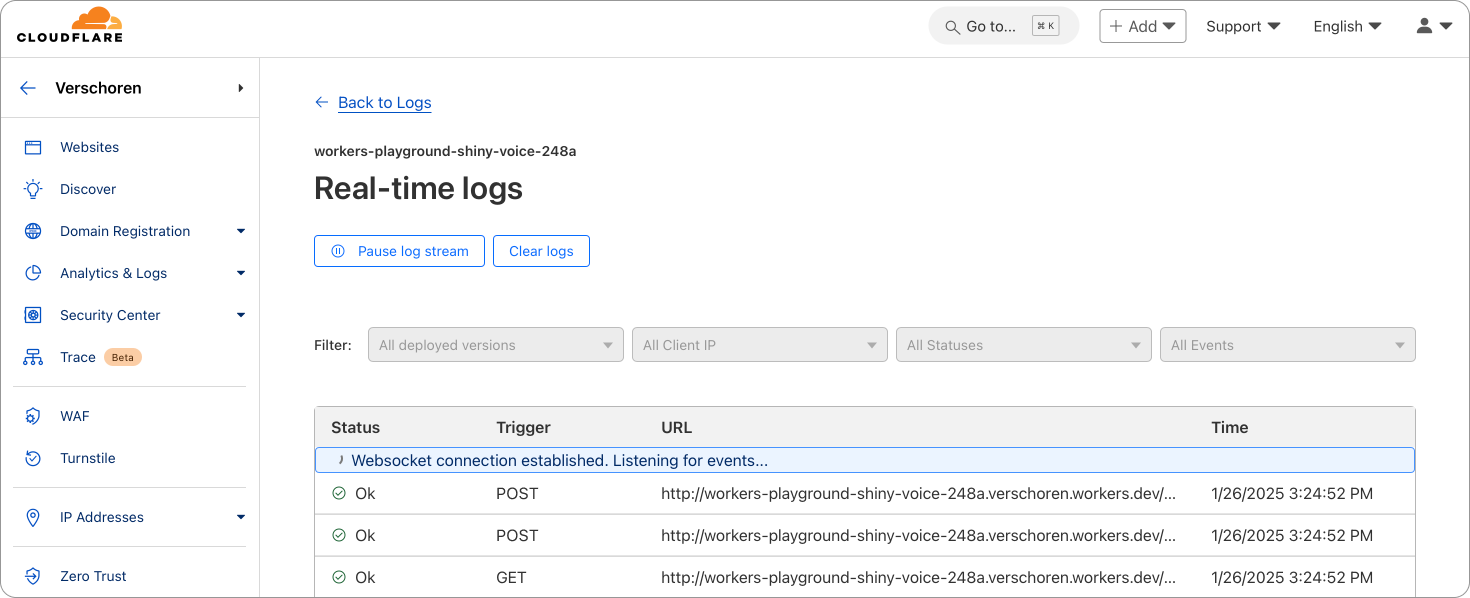Open Turnstile in the sidebar

coord(88,458)
